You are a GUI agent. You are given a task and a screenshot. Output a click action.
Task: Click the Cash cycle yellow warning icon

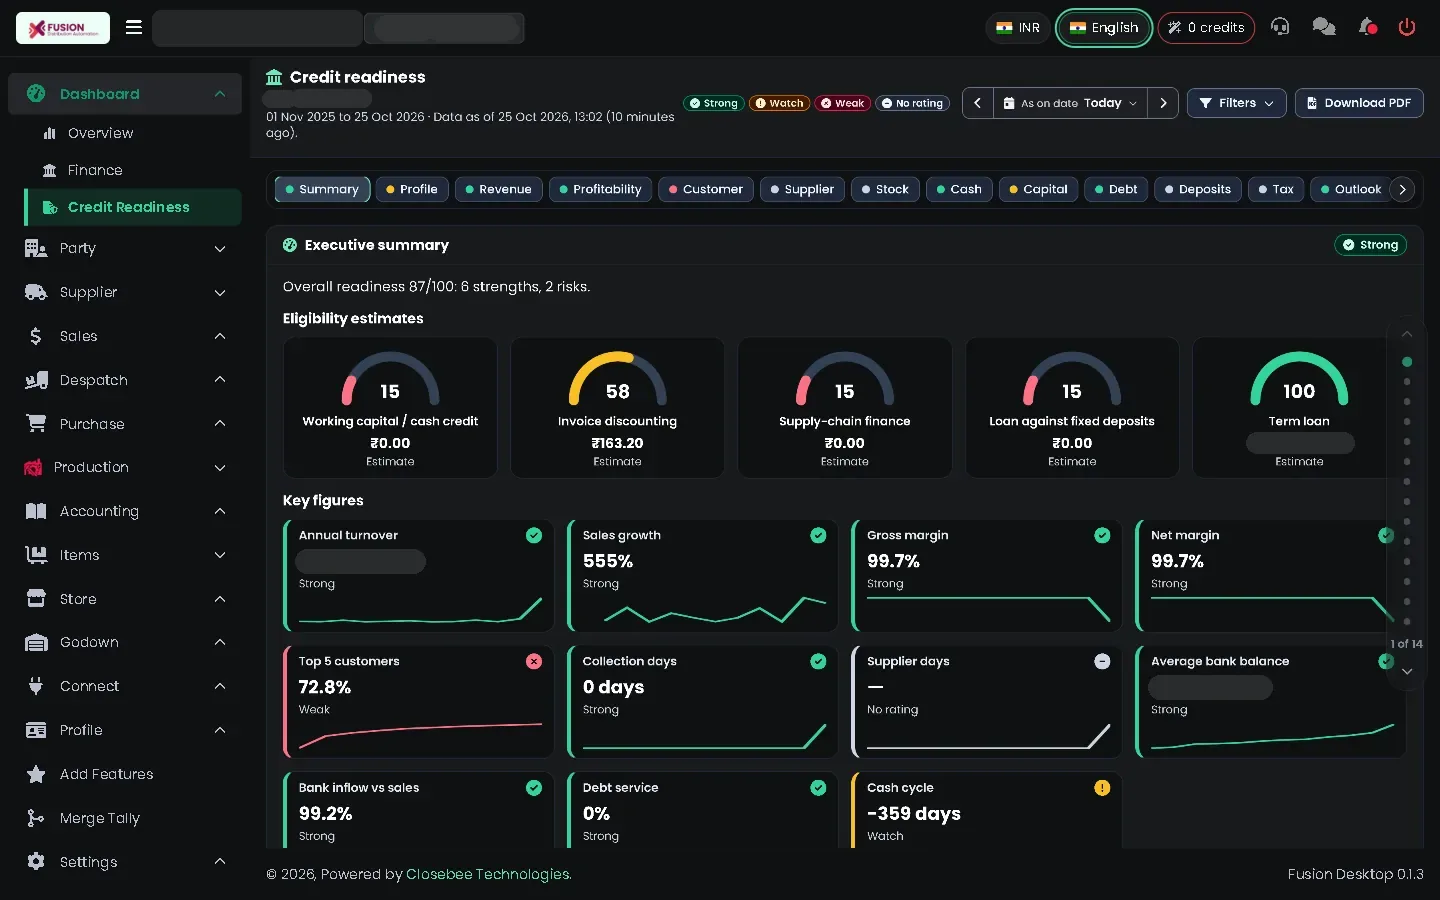1102,788
